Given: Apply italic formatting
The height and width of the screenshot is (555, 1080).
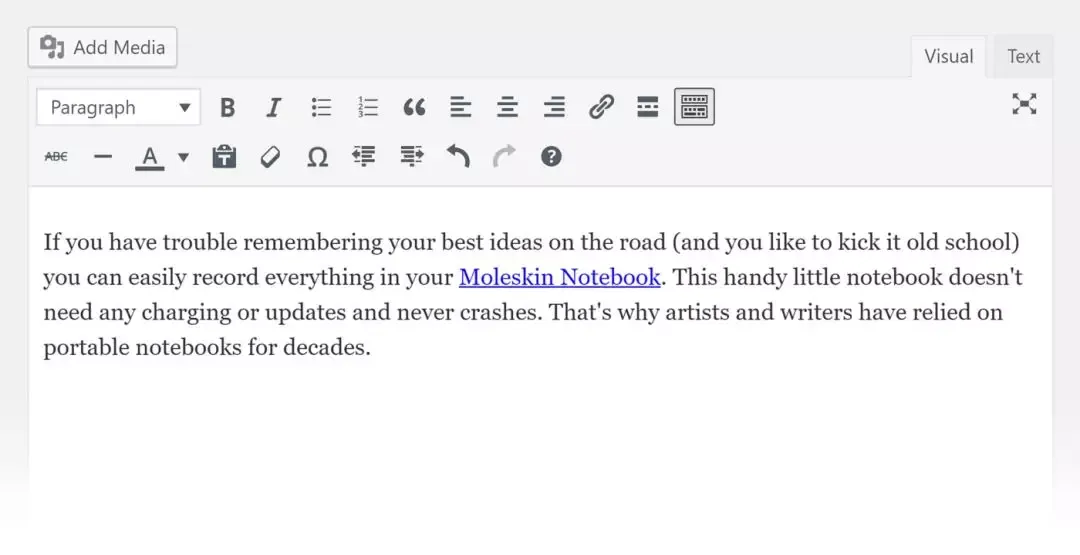Looking at the screenshot, I should pos(274,108).
